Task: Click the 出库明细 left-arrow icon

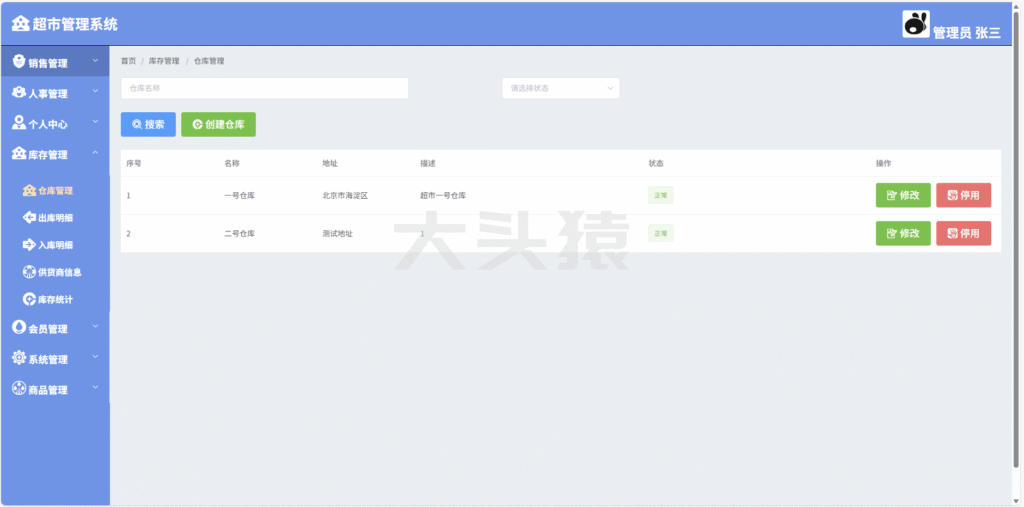Action: pyautogui.click(x=29, y=218)
